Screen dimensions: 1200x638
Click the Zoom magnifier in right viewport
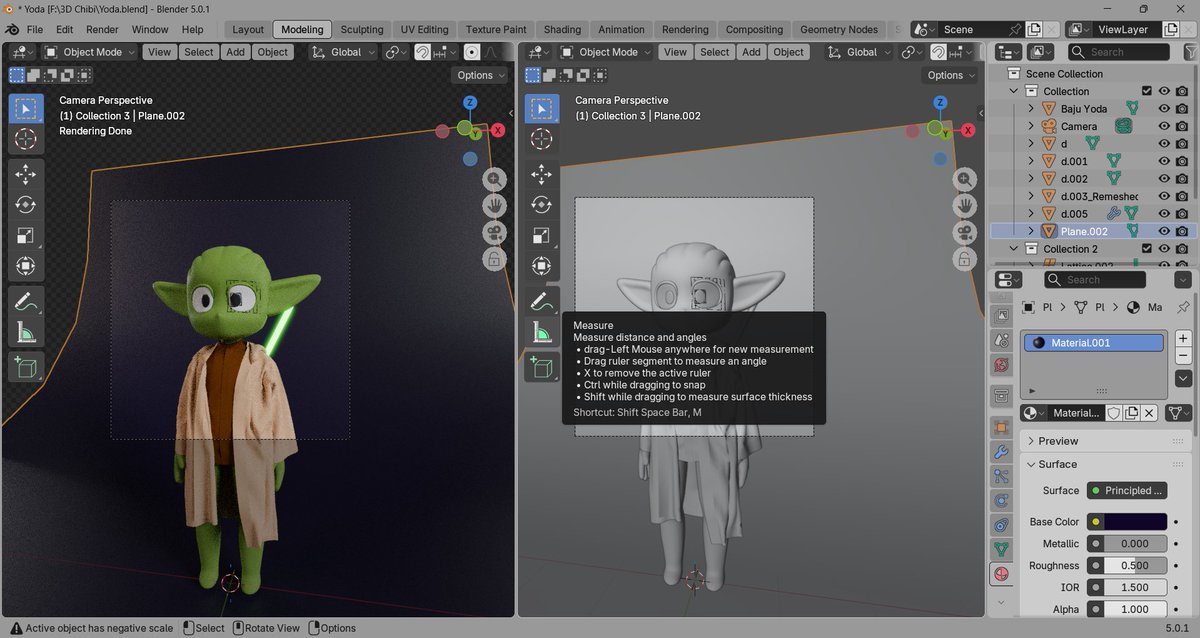pos(964,179)
